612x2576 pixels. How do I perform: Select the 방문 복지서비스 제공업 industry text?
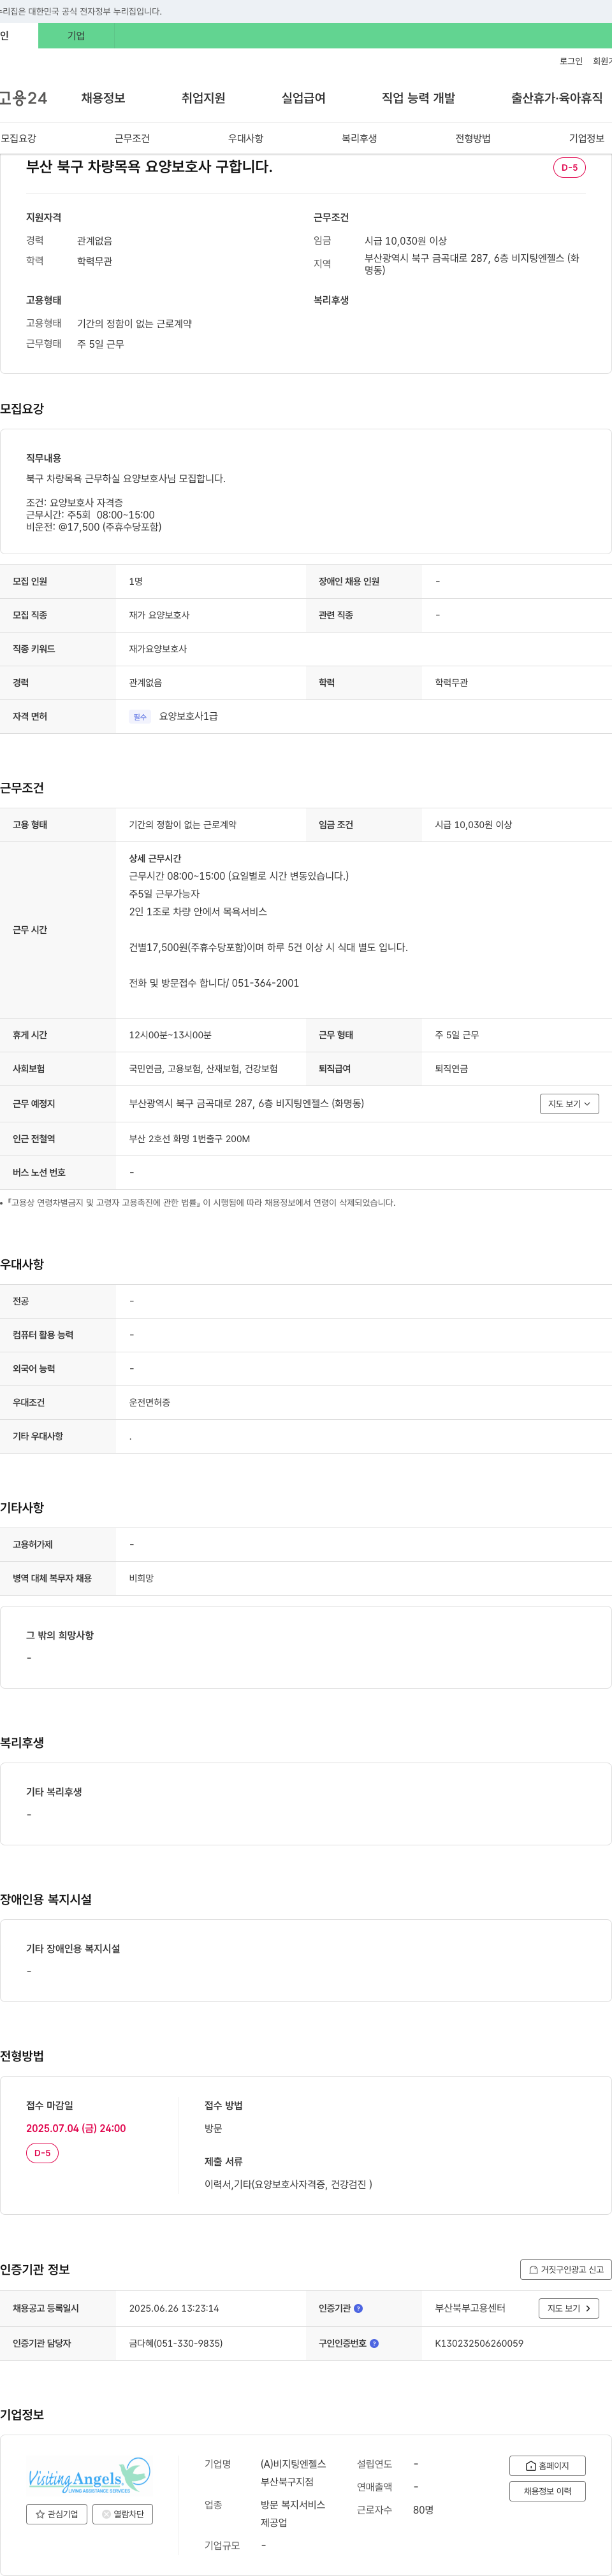(293, 2514)
